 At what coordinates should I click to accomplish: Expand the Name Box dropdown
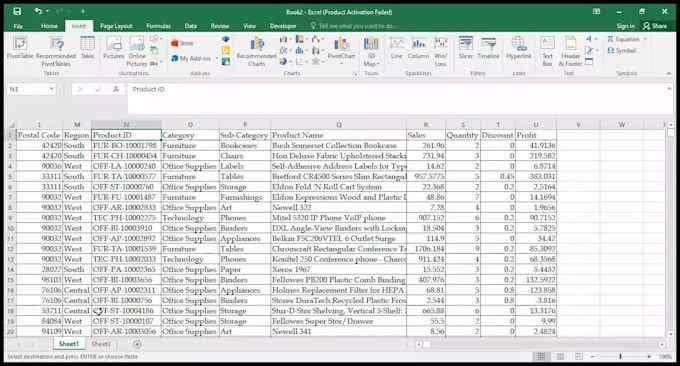pos(51,89)
